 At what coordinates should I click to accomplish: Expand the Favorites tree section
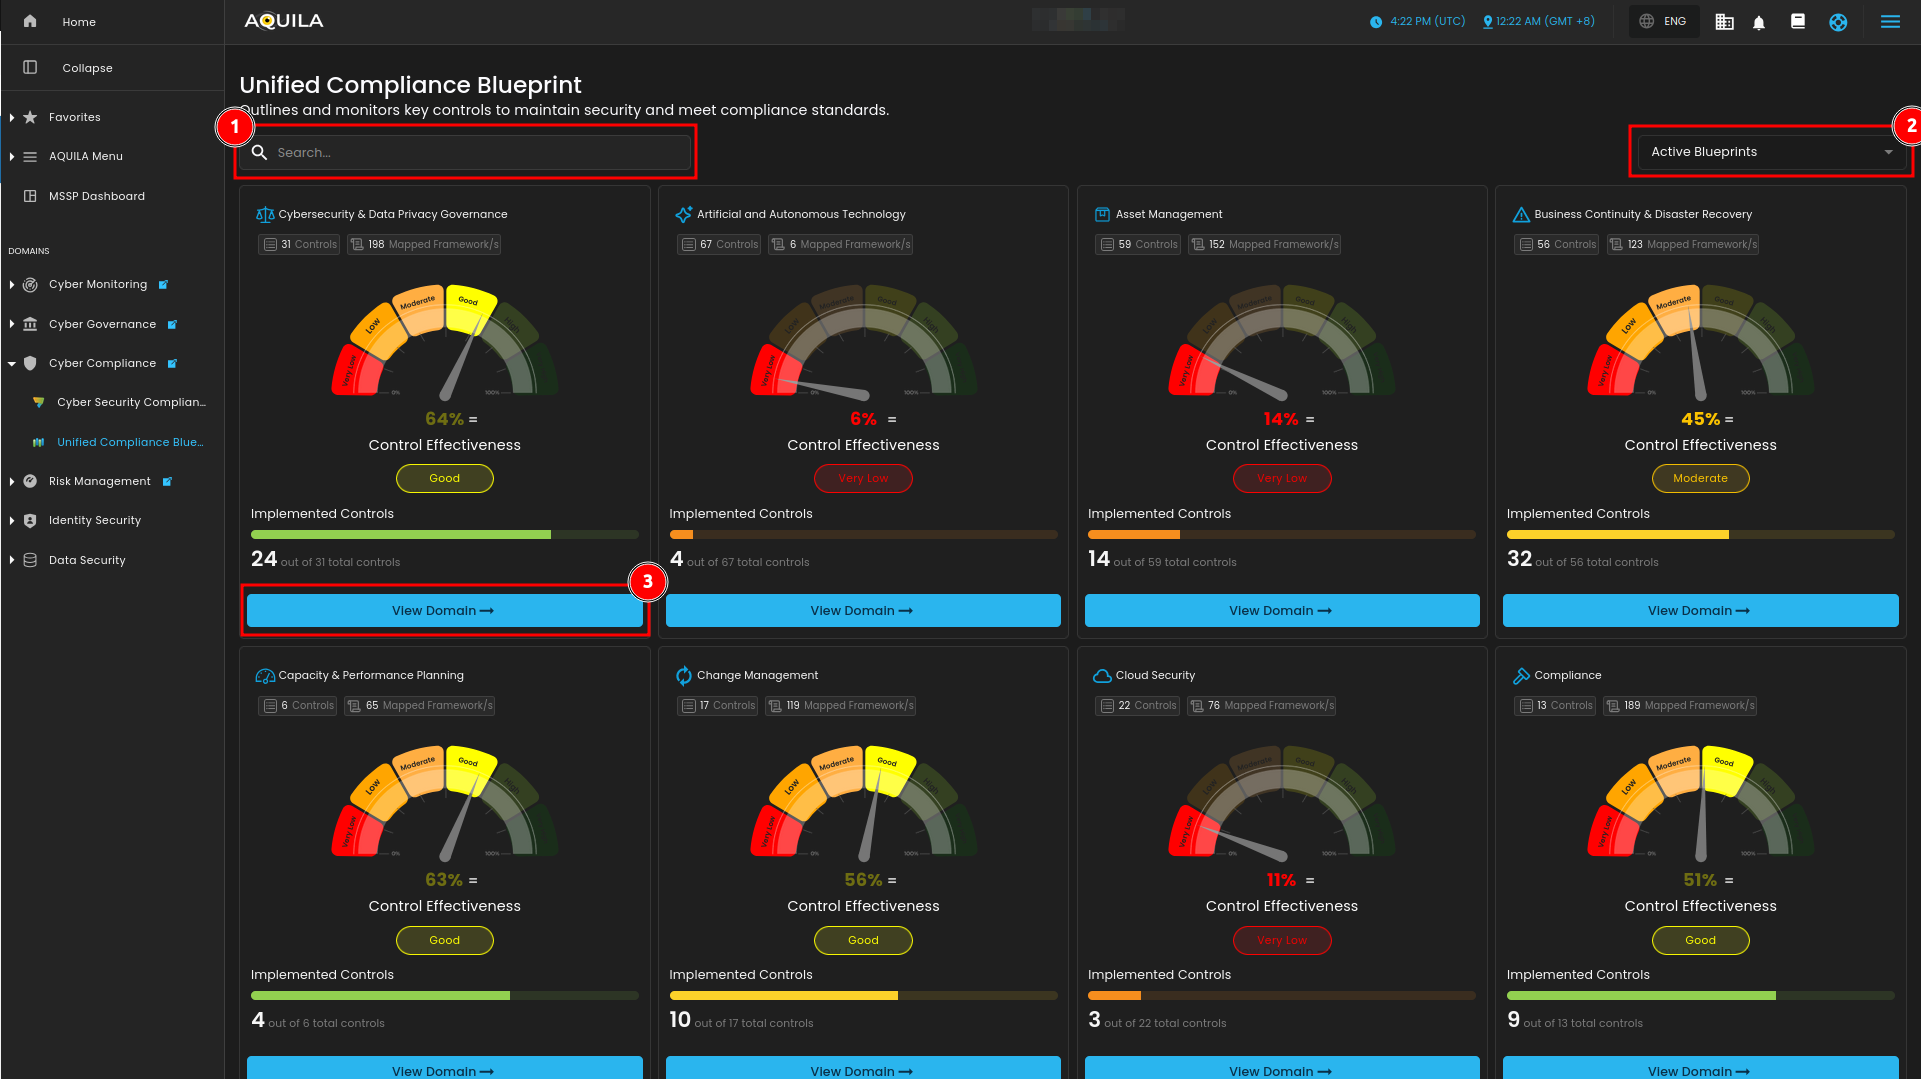[12, 117]
